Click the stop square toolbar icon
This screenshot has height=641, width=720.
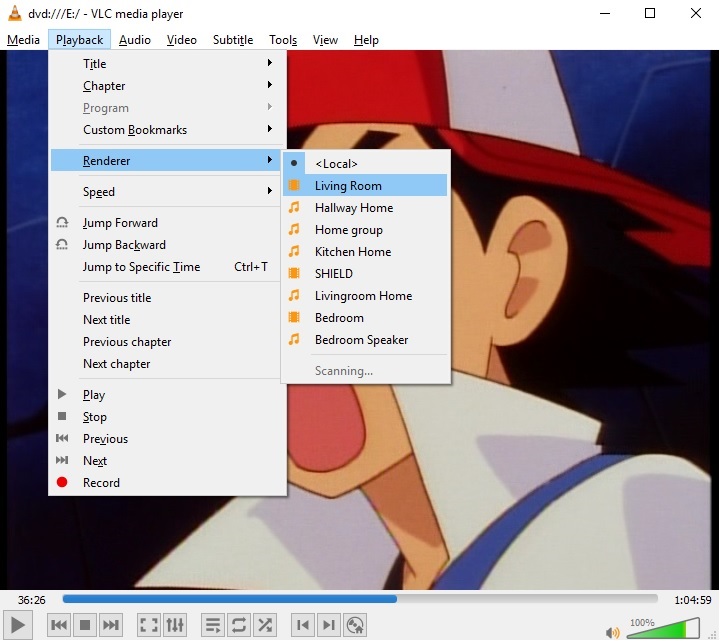click(x=85, y=625)
